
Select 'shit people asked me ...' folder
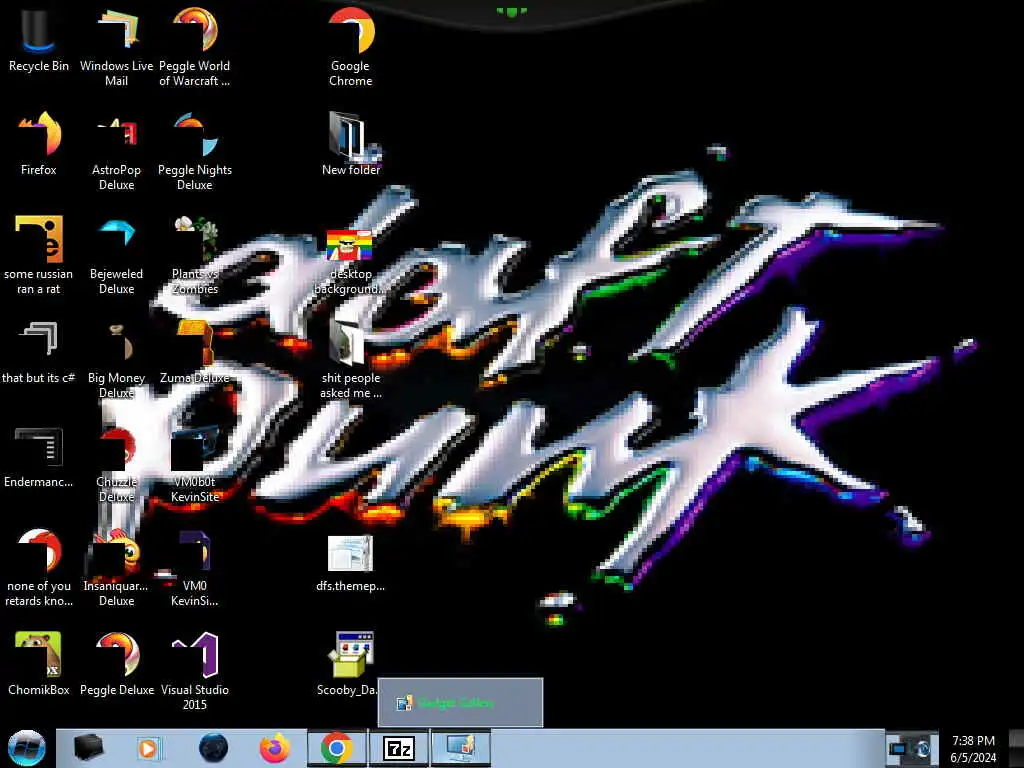[x=351, y=359]
